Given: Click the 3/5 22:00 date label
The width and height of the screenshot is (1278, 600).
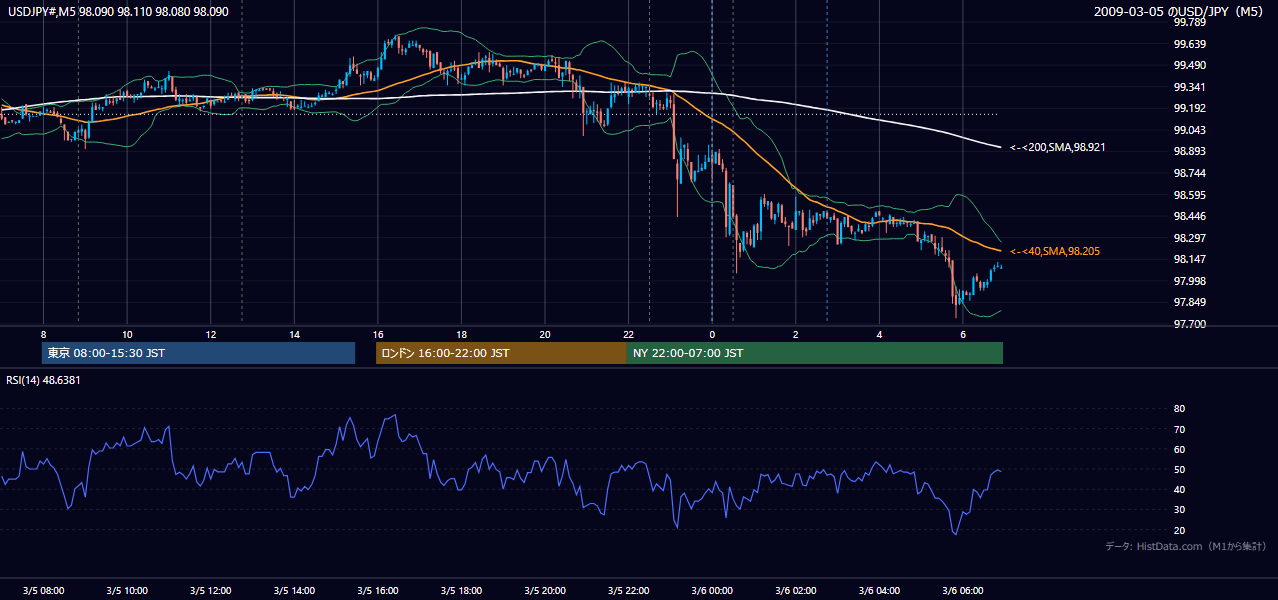Looking at the screenshot, I should tap(628, 591).
